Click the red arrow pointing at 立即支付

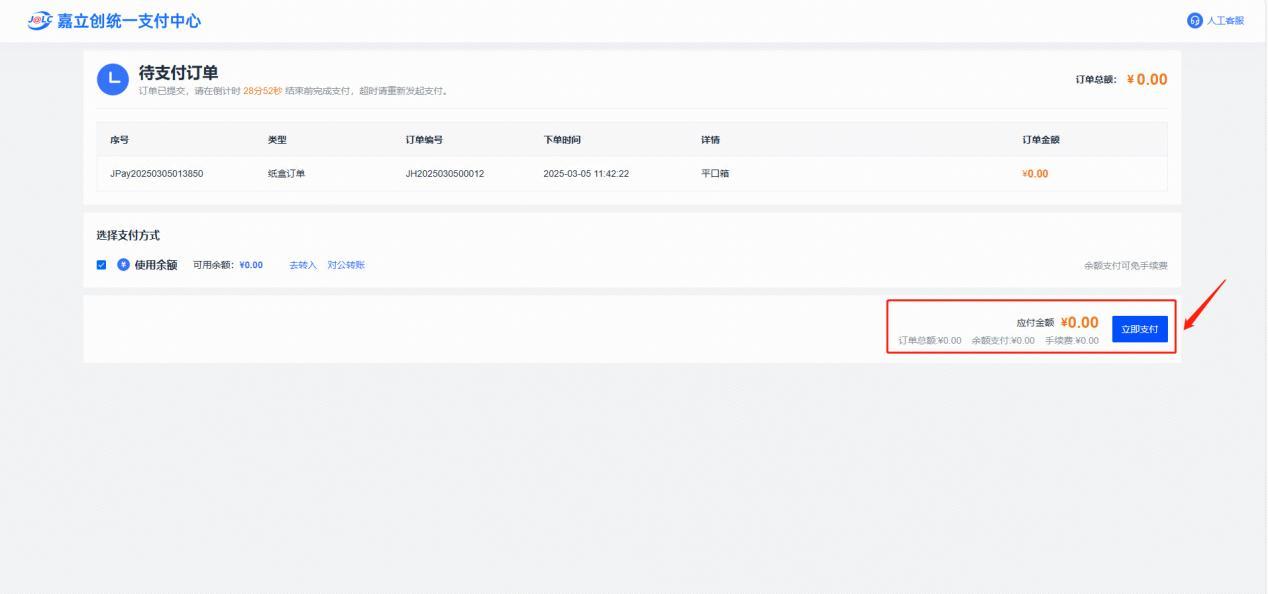click(1205, 308)
